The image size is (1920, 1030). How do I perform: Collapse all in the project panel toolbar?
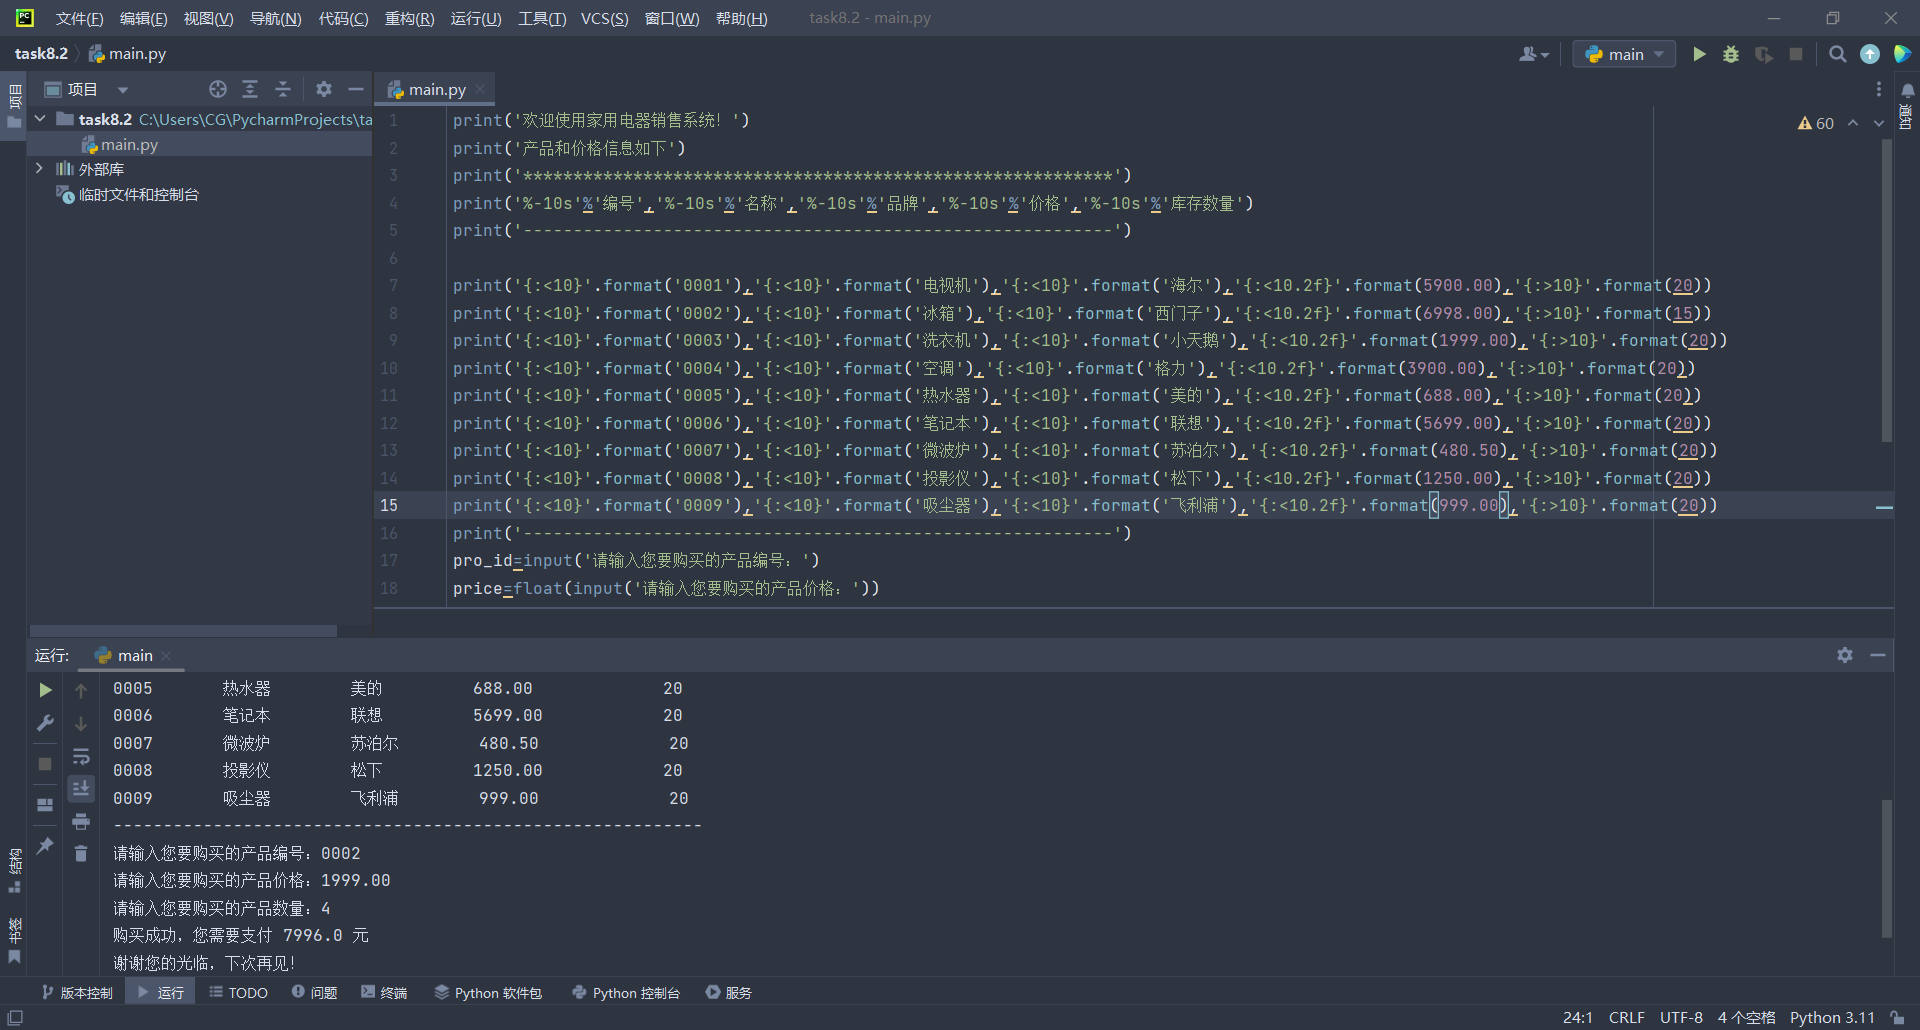283,89
